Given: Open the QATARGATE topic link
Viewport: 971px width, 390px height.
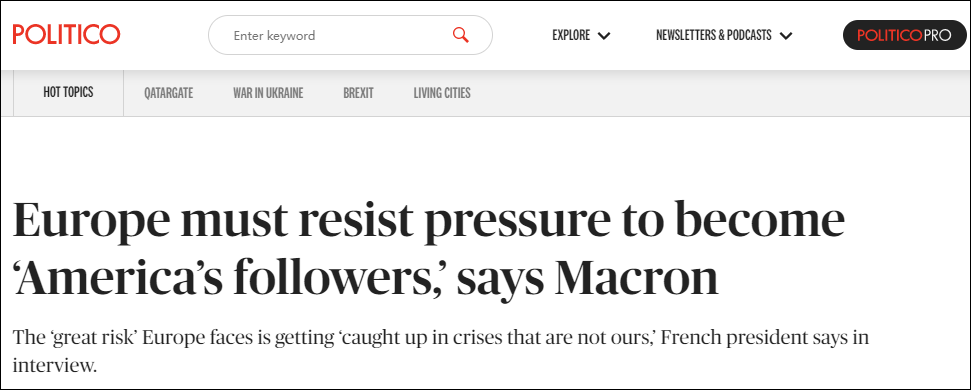Looking at the screenshot, I should pyautogui.click(x=168, y=93).
